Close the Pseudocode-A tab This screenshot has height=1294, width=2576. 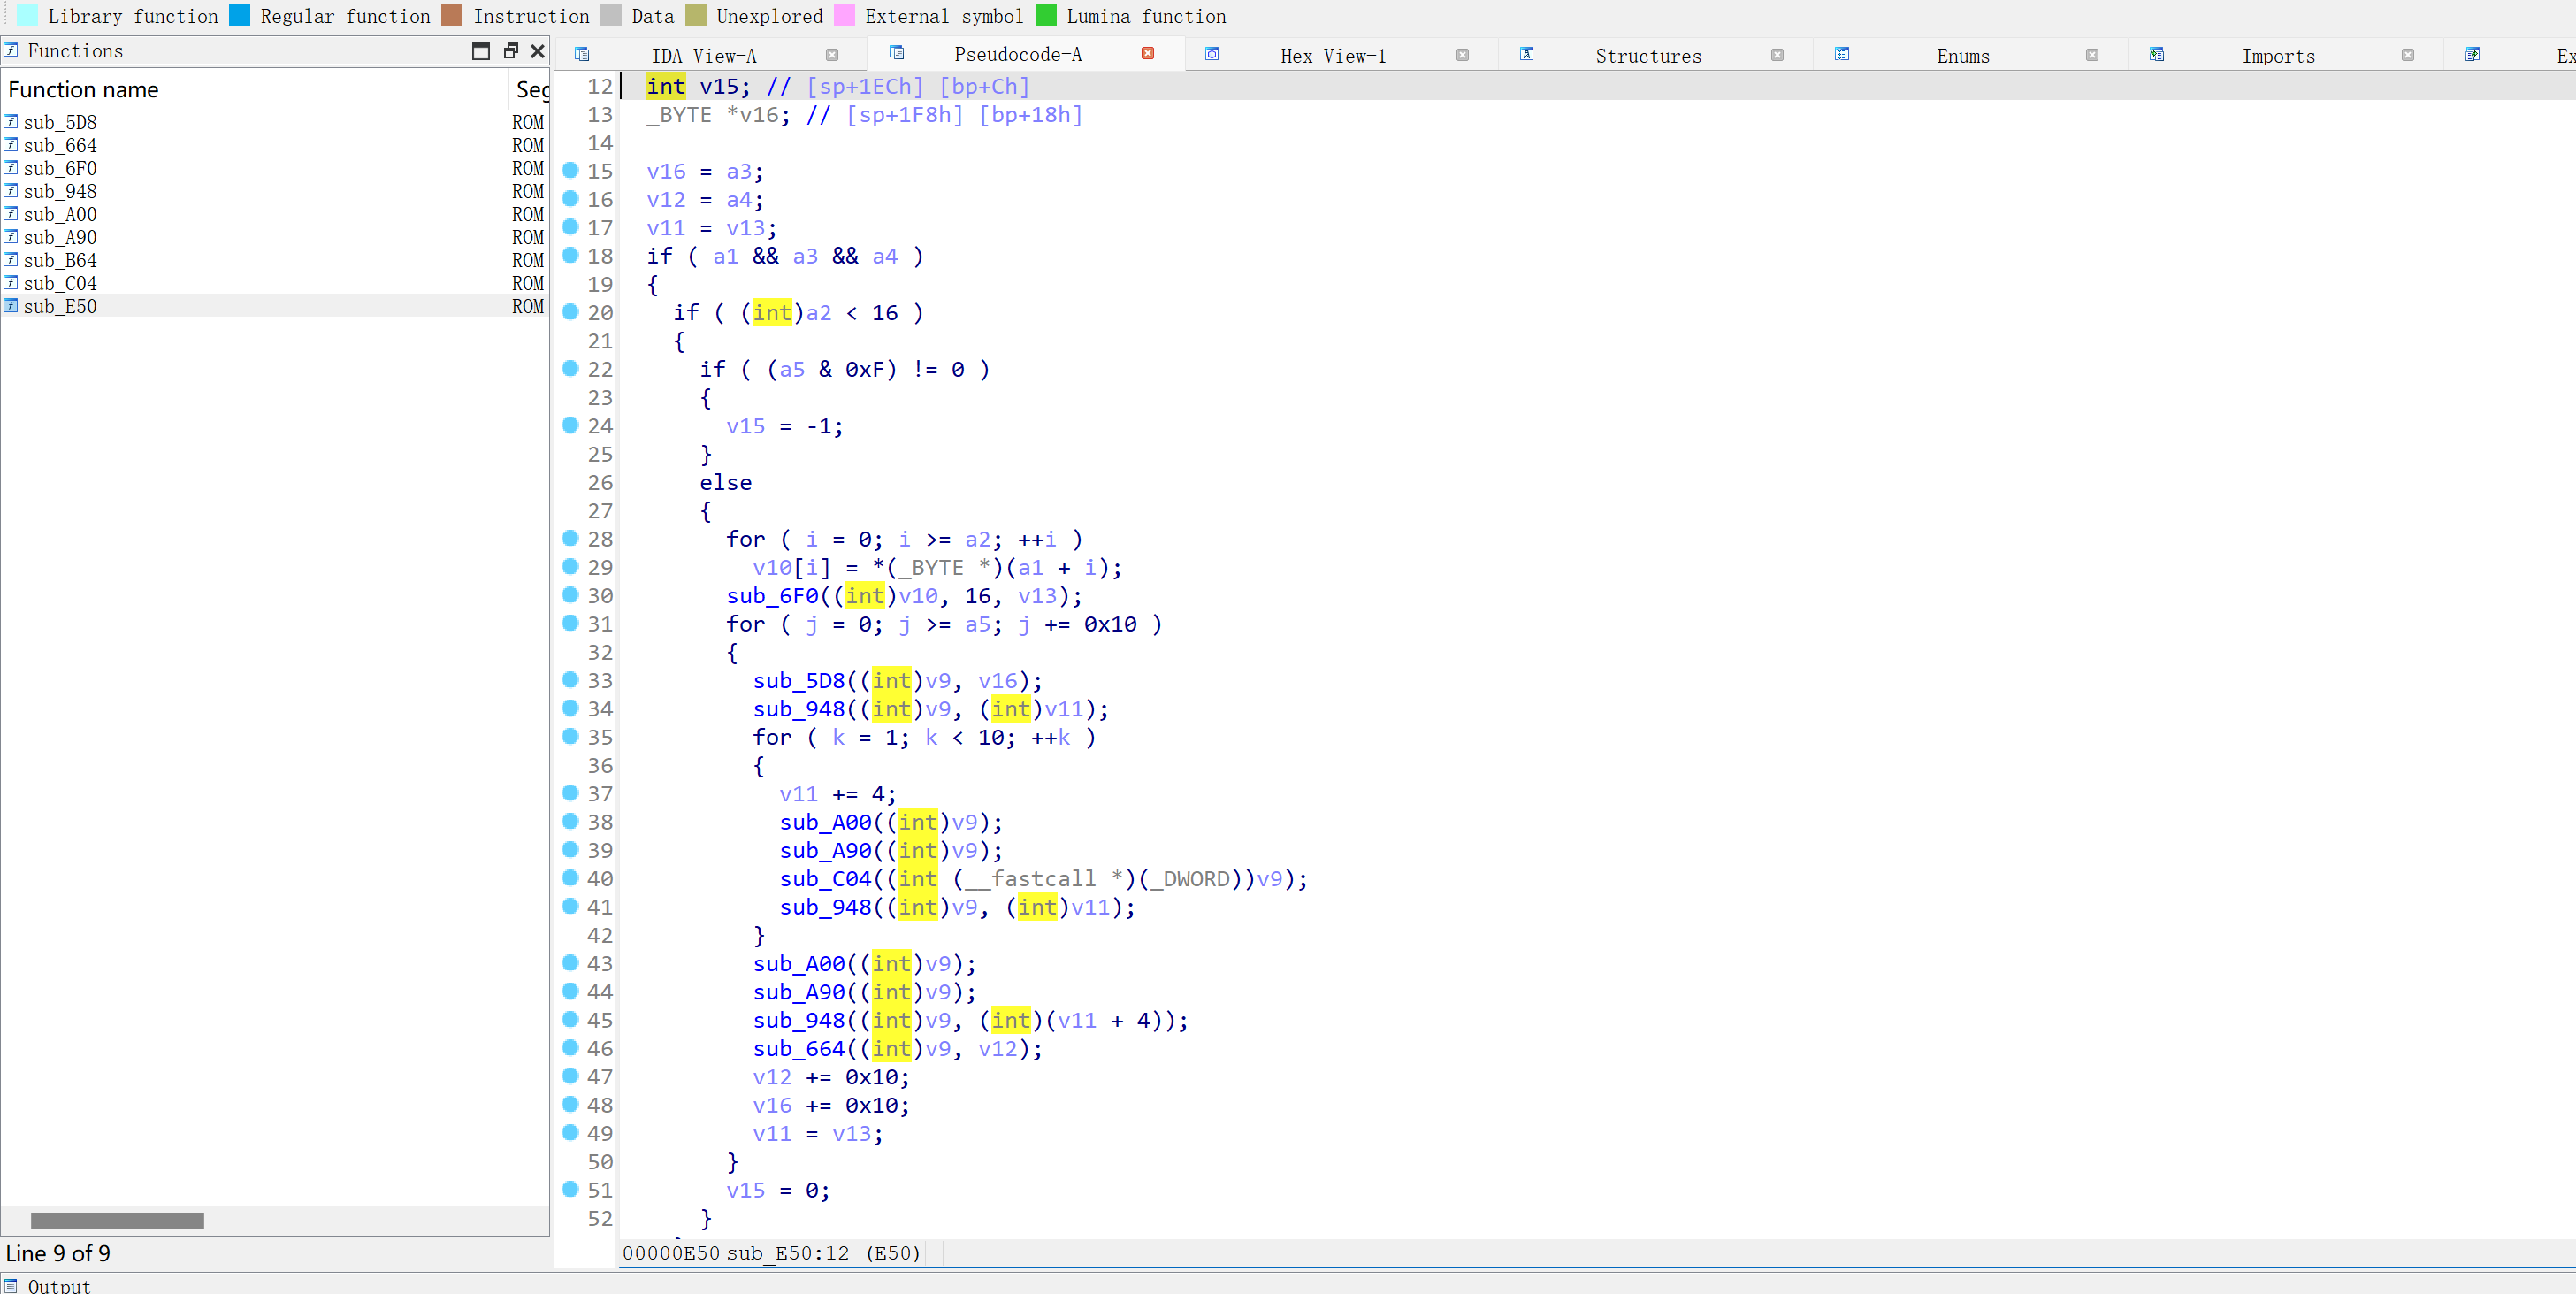point(1147,53)
